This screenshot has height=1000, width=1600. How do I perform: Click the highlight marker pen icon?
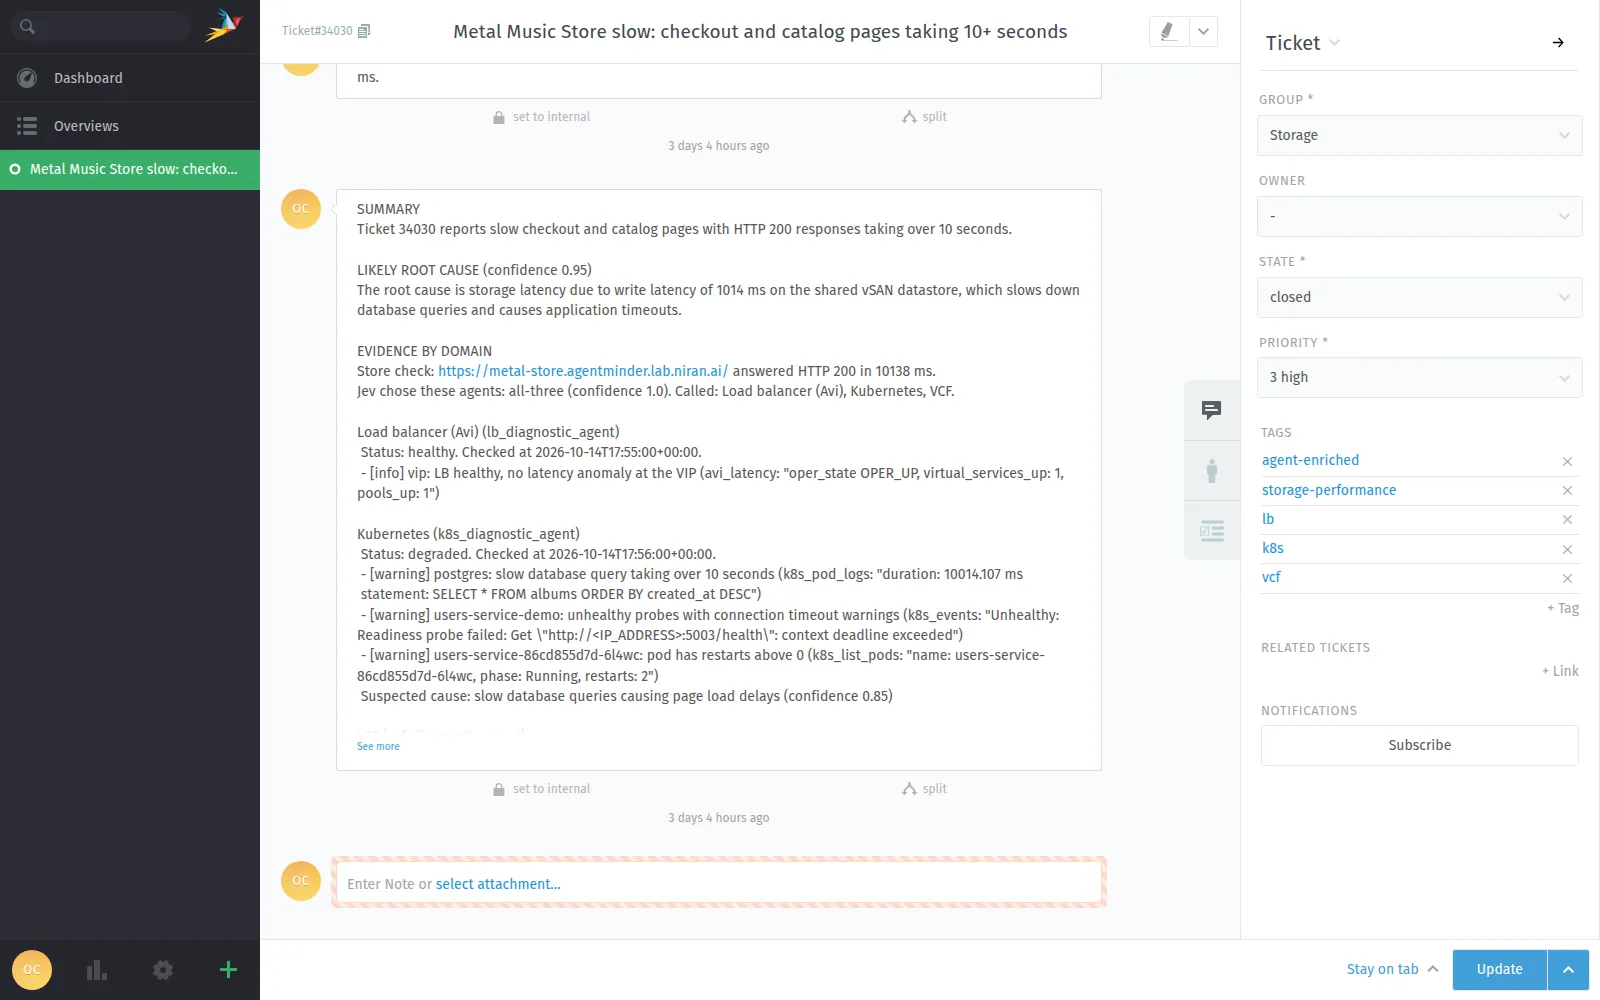[1168, 31]
